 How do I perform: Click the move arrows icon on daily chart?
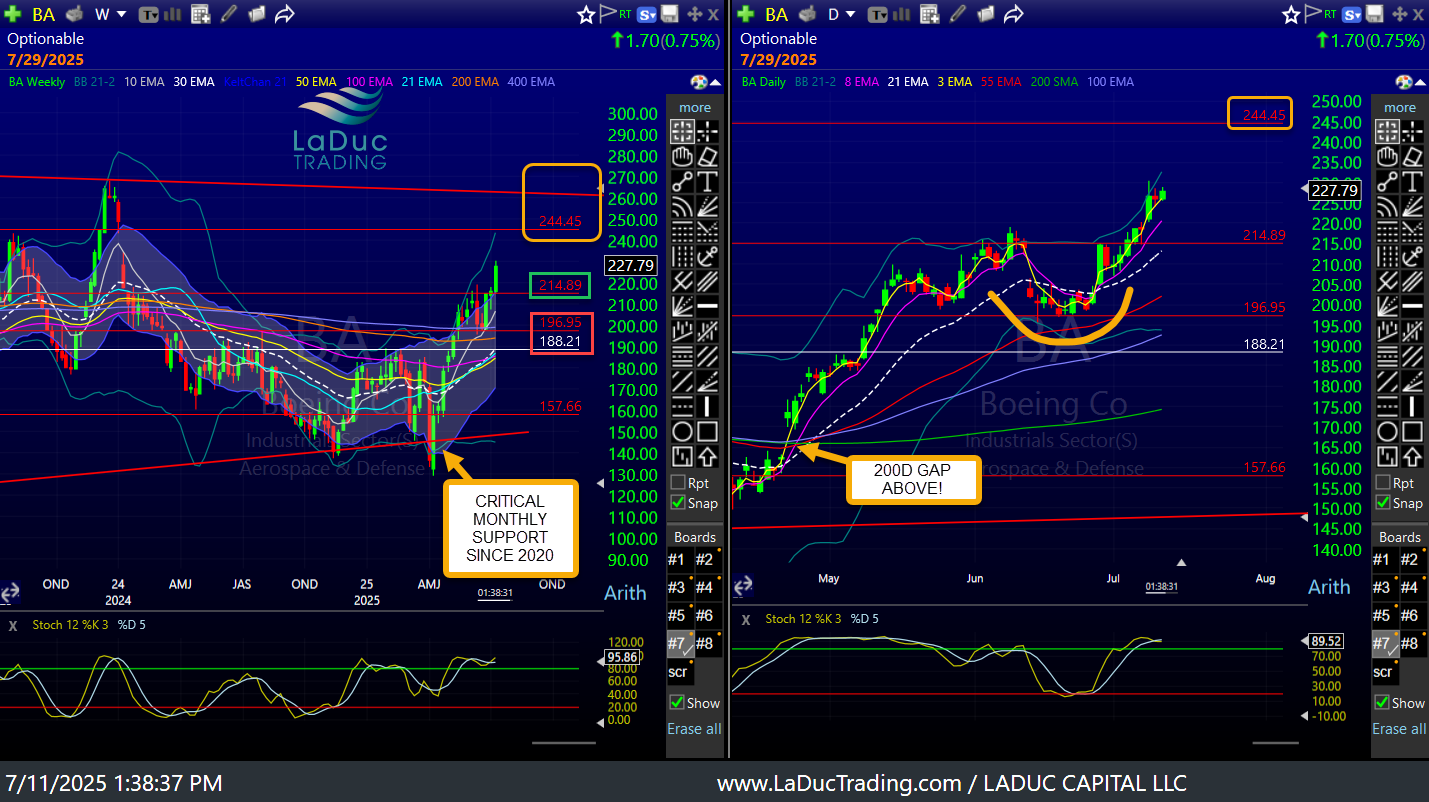pos(1399,14)
